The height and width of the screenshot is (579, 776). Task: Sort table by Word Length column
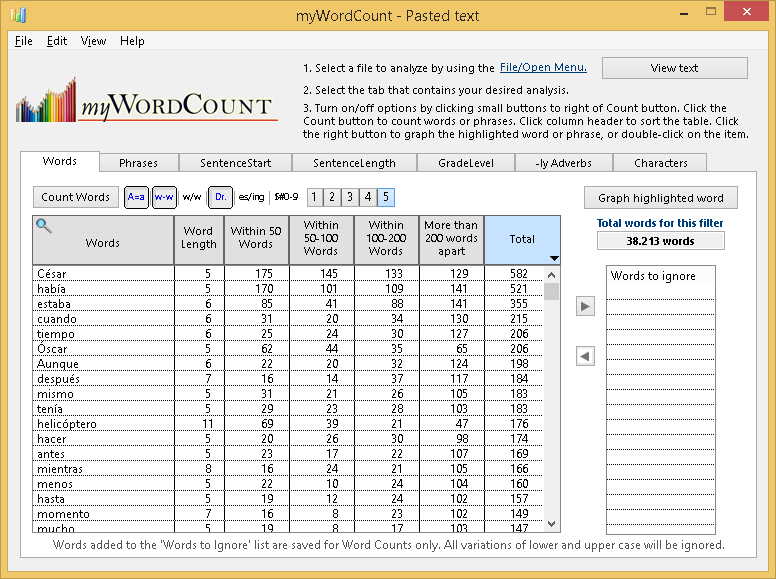pos(198,240)
